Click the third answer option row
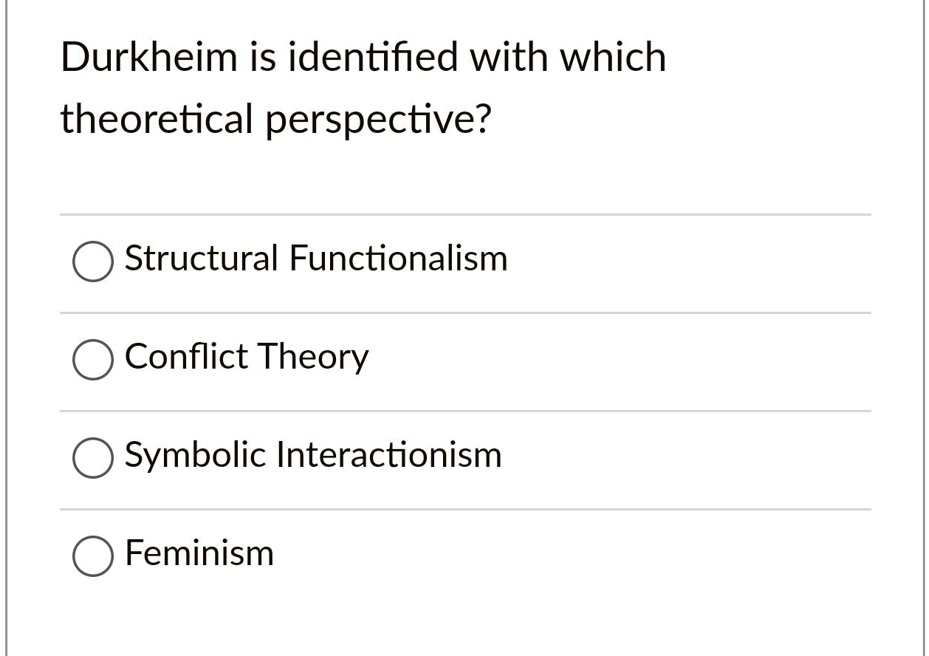929x656 pixels. (x=465, y=456)
